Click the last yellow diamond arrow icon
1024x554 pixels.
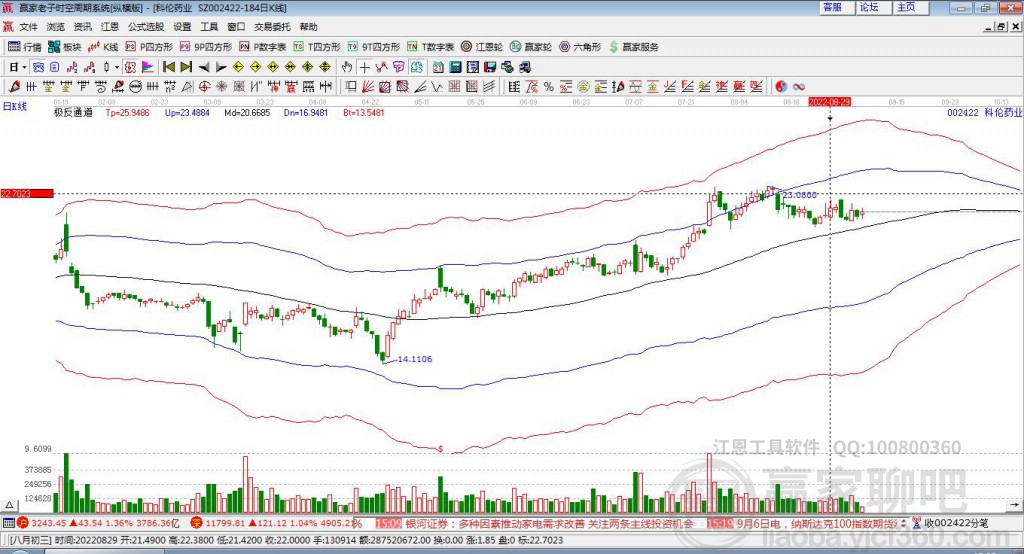325,67
